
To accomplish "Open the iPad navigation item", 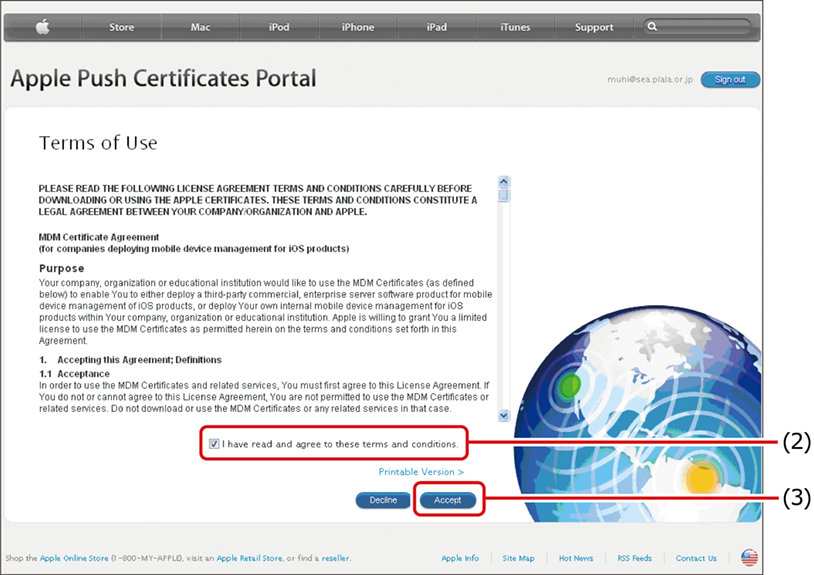I will click(437, 27).
